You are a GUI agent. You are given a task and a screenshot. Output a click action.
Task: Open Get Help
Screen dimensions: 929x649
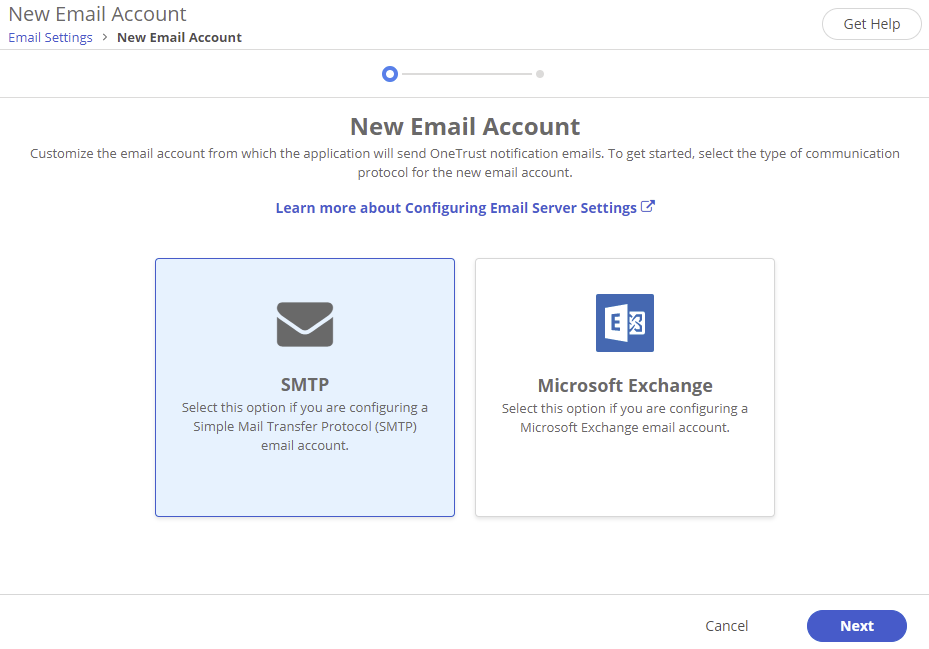[x=871, y=23]
